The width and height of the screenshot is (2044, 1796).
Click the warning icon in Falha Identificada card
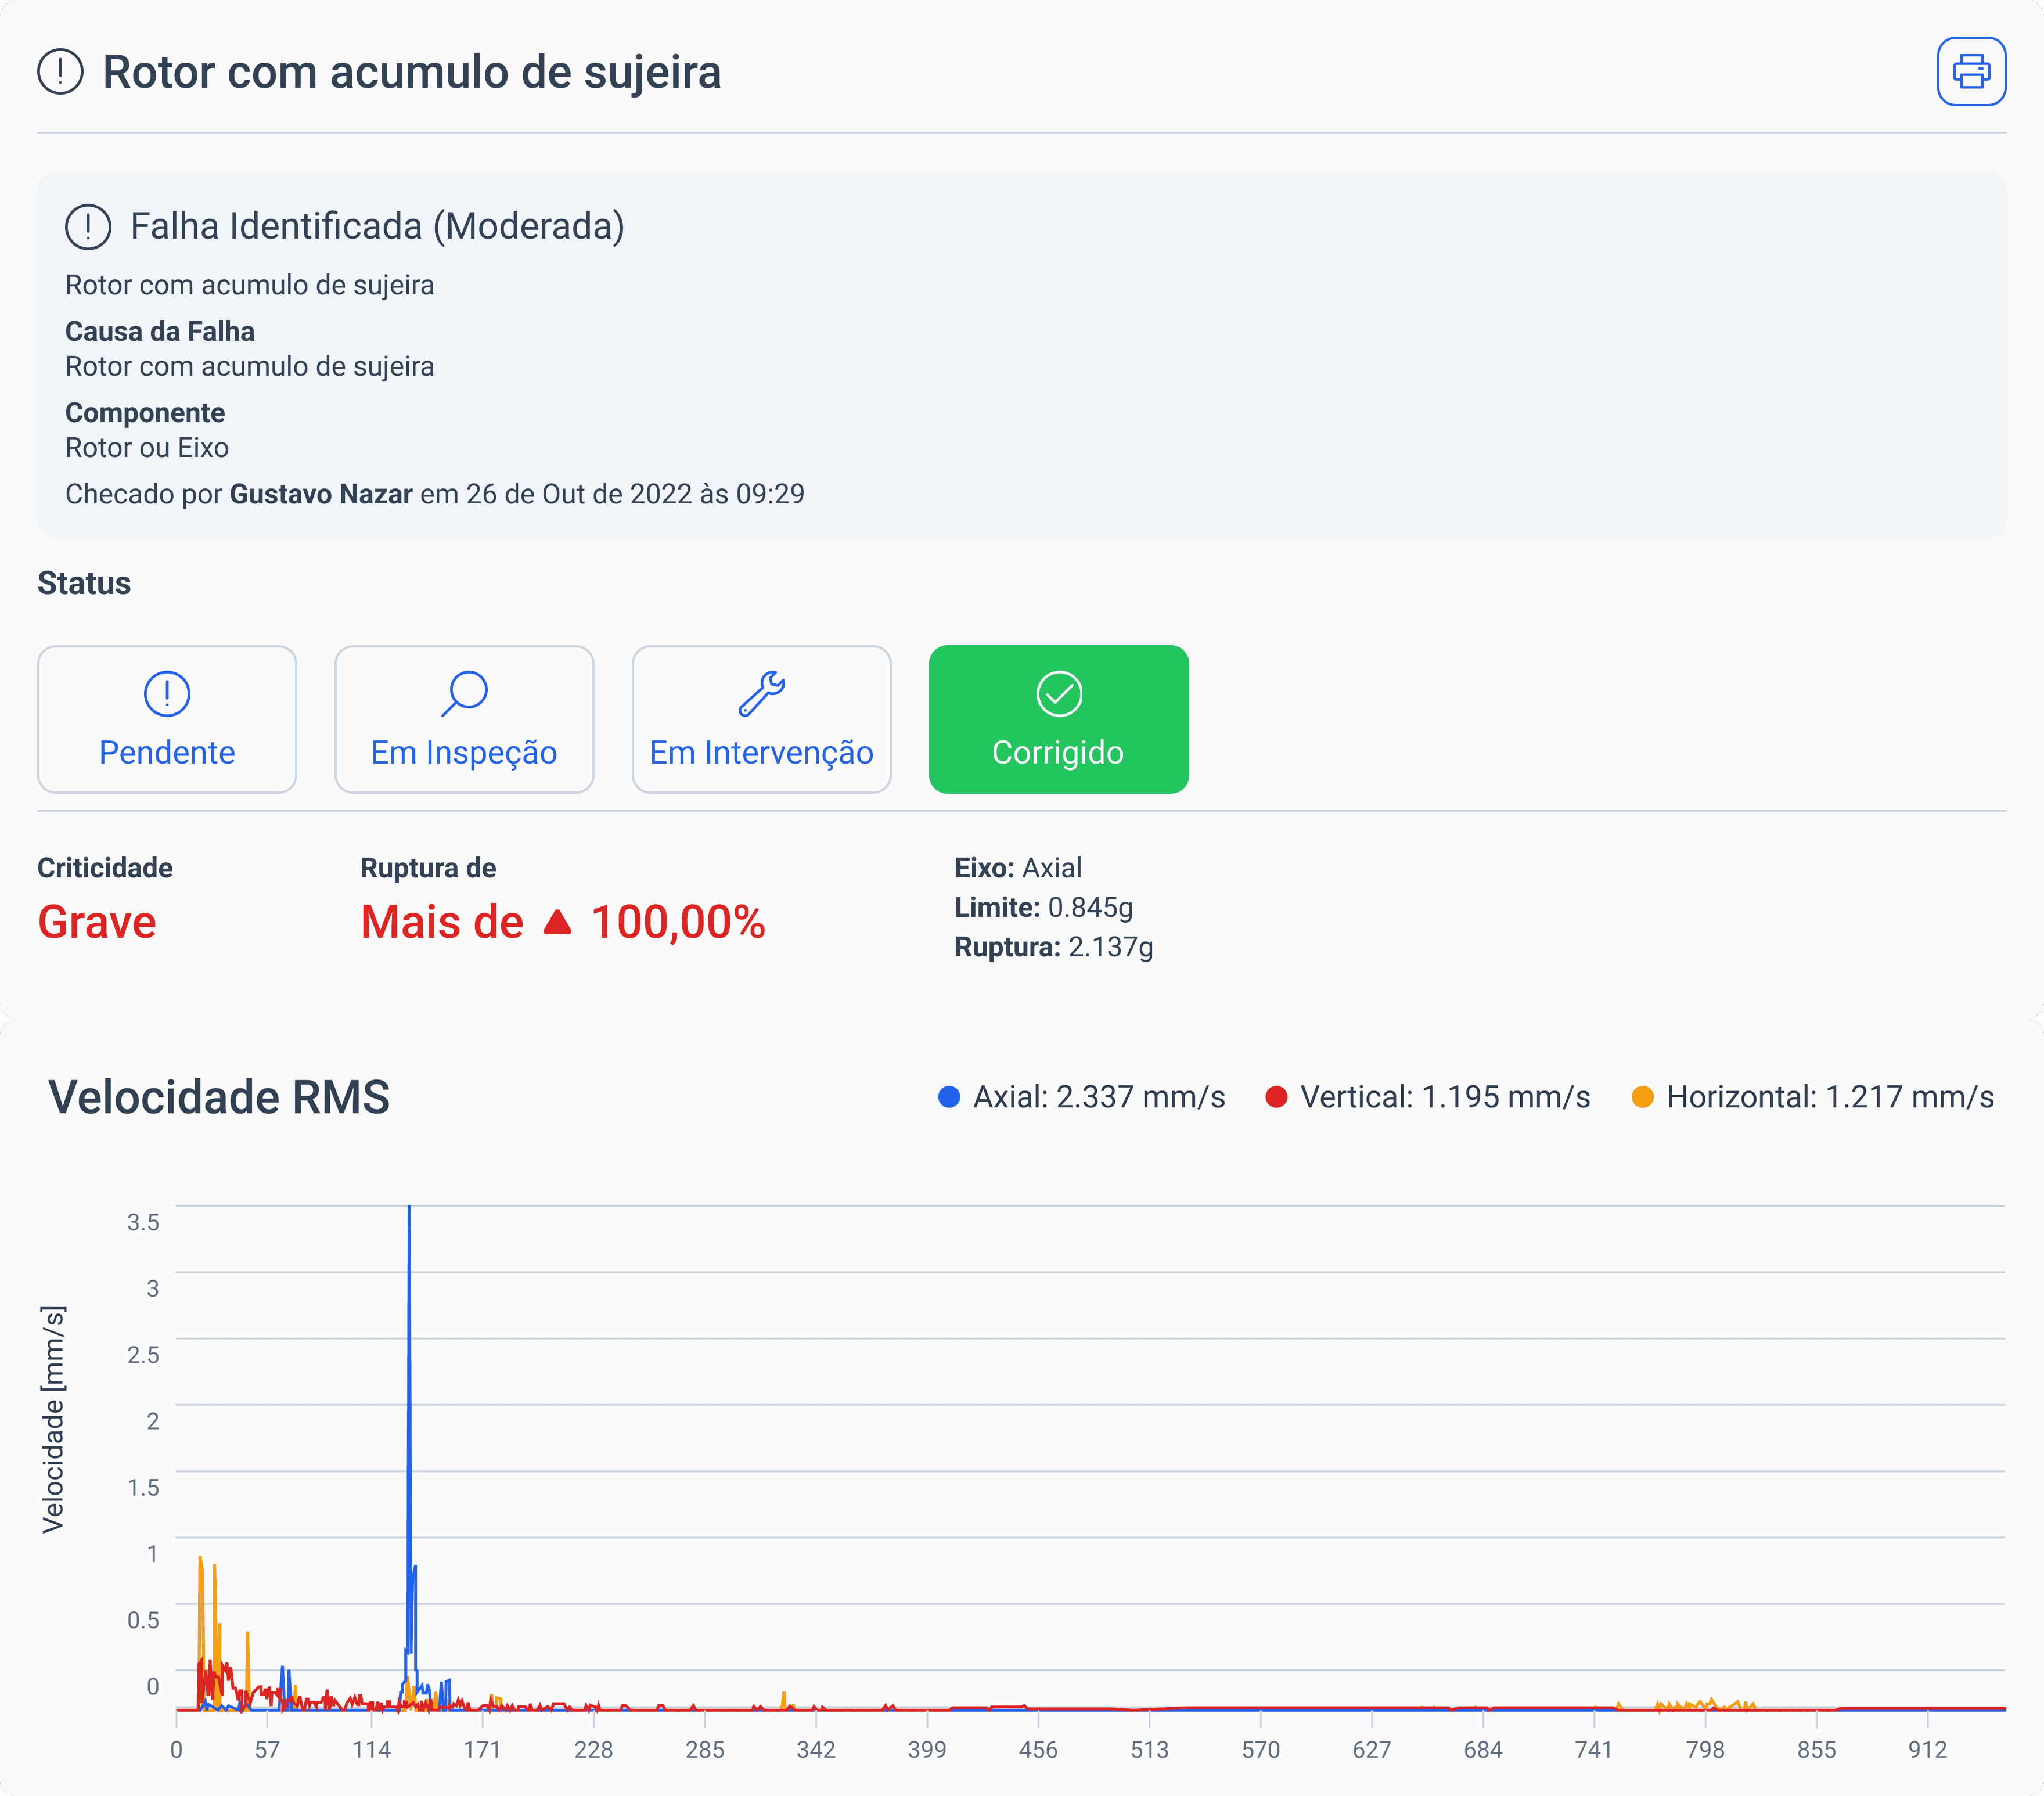point(90,226)
